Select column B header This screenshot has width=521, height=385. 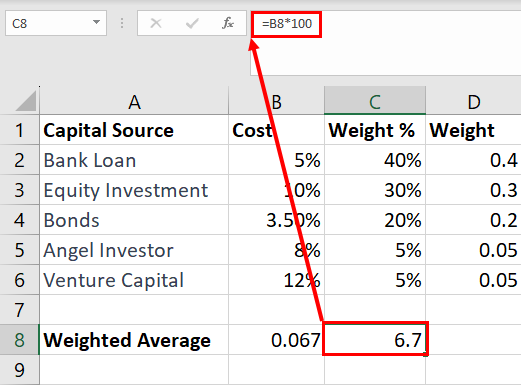tap(276, 101)
